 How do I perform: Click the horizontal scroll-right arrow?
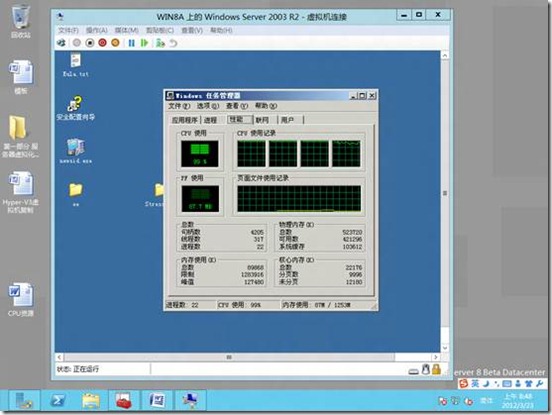point(436,357)
